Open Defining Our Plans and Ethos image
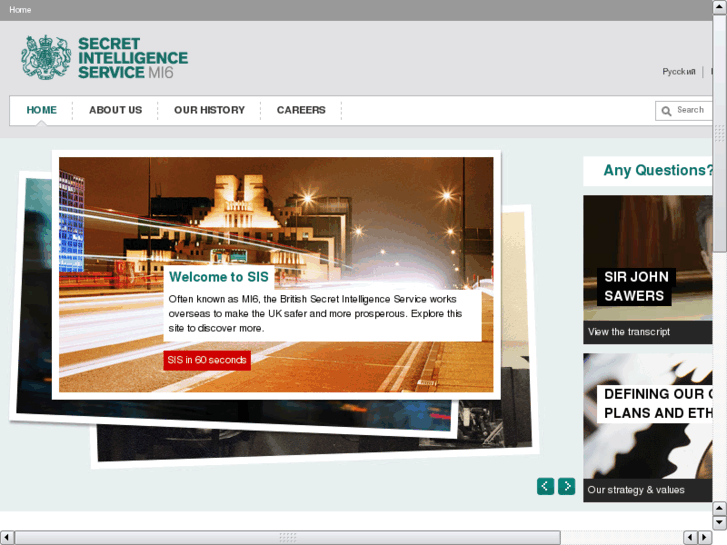 [648, 416]
